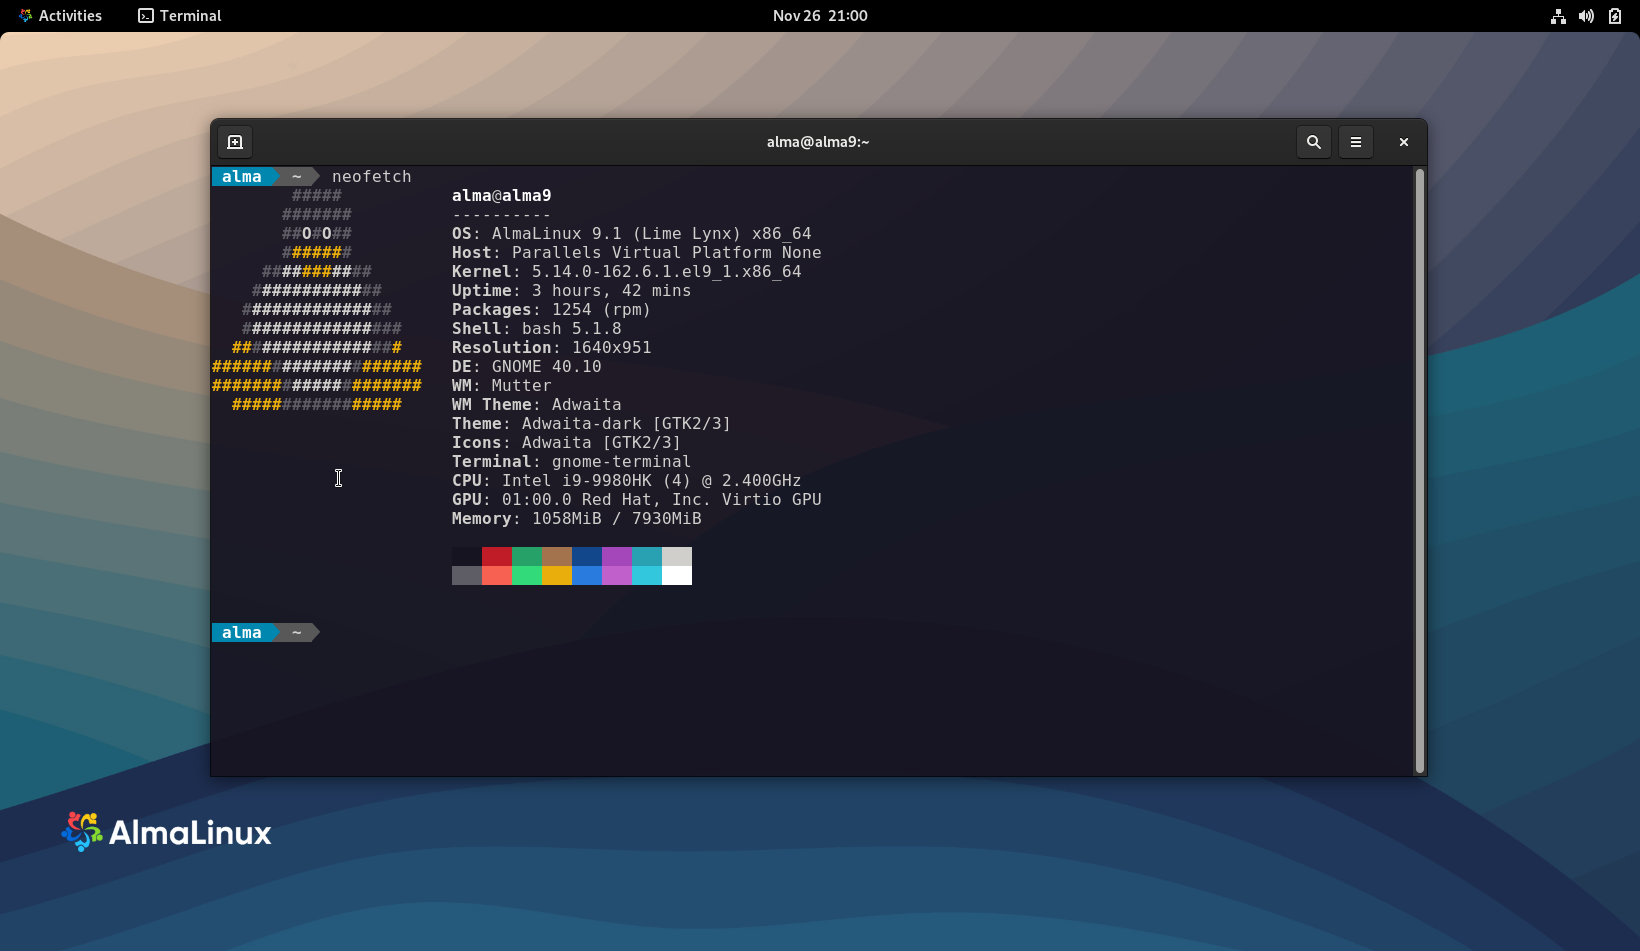This screenshot has height=951, width=1640.
Task: Click the Memory: 1058MiB / 7930MiB line
Action: (576, 519)
